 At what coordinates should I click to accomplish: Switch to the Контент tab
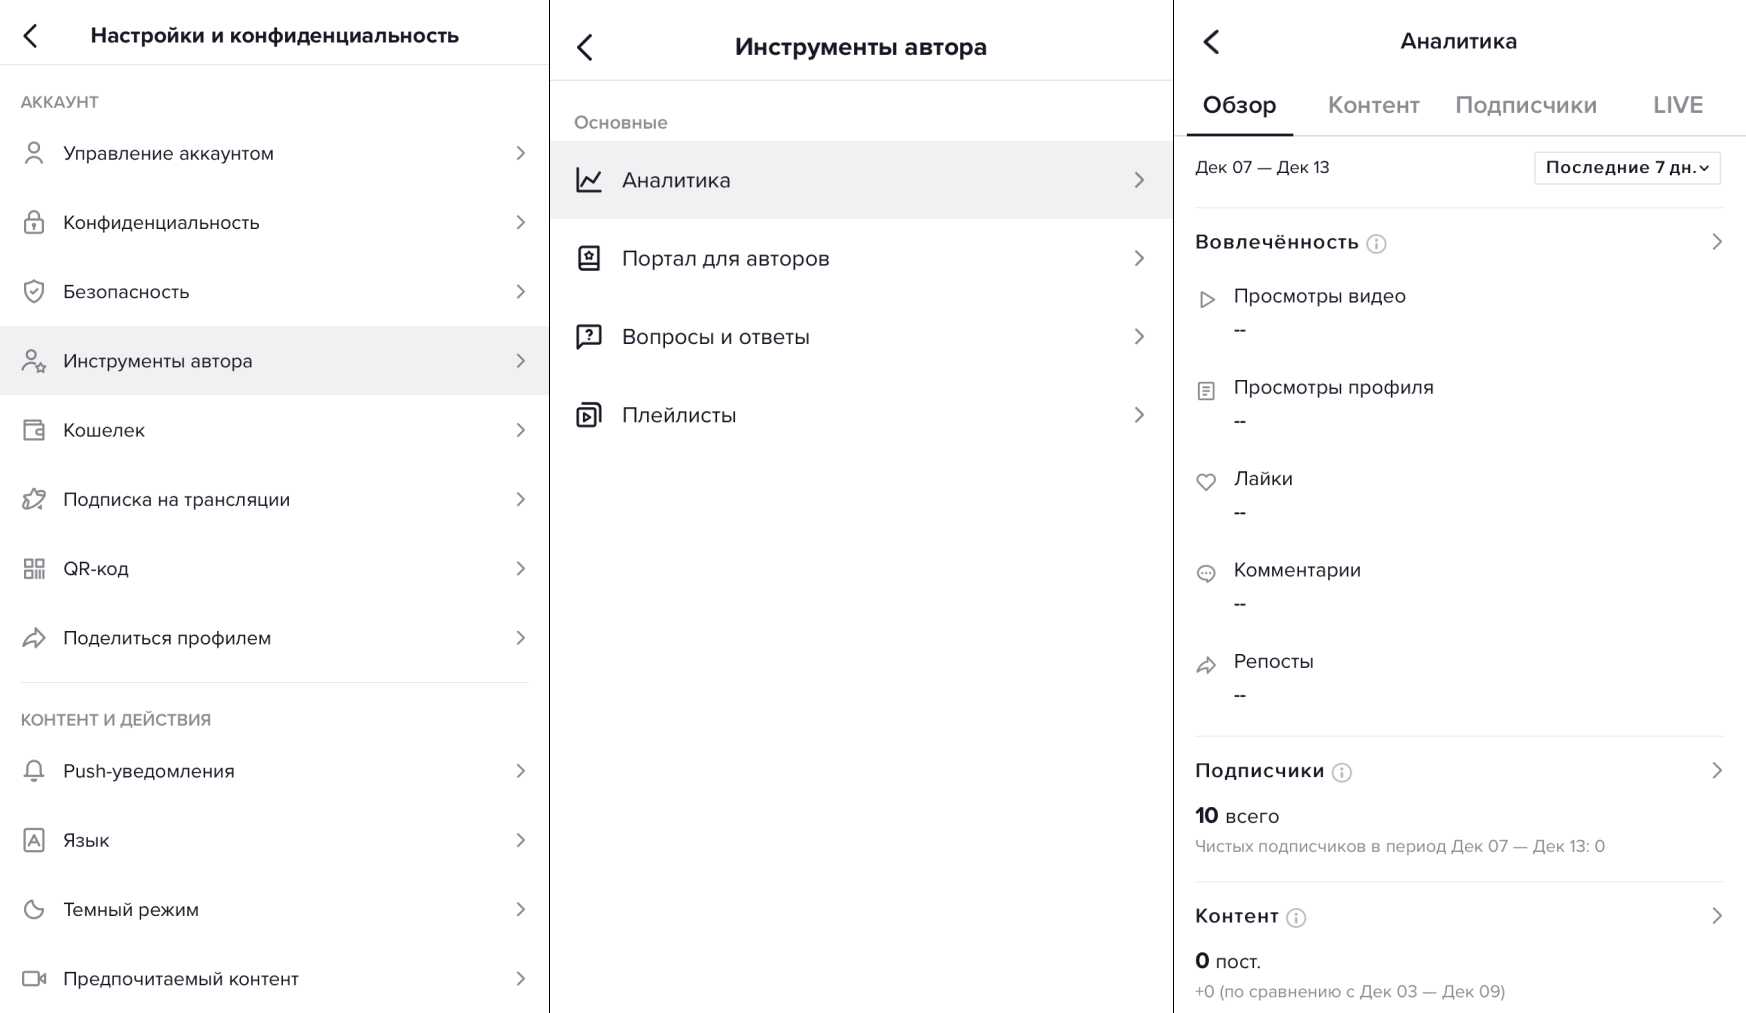click(1373, 106)
